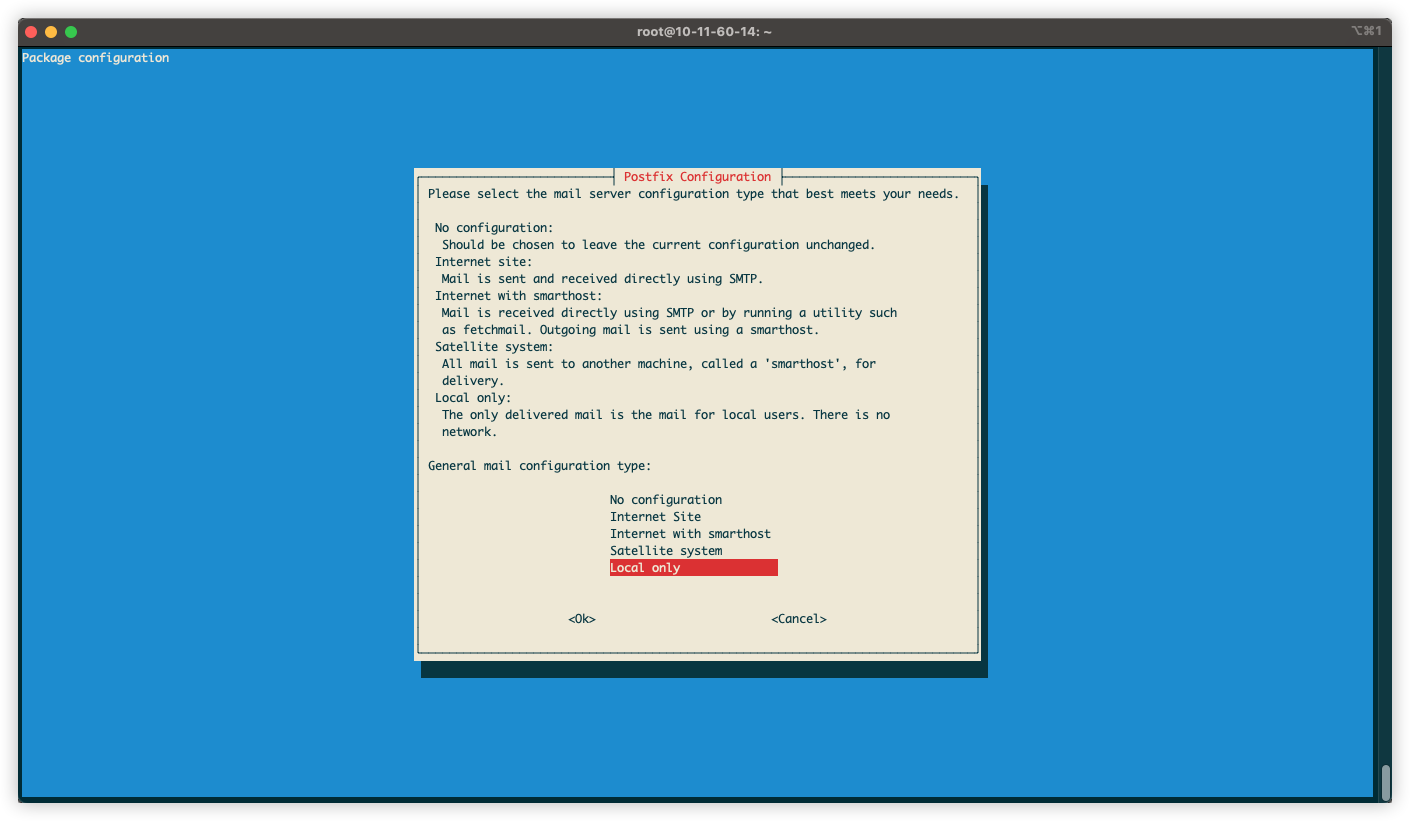The image size is (1410, 821).
Task: Click the "Internet with smarthost:" description heading
Action: coord(519,296)
